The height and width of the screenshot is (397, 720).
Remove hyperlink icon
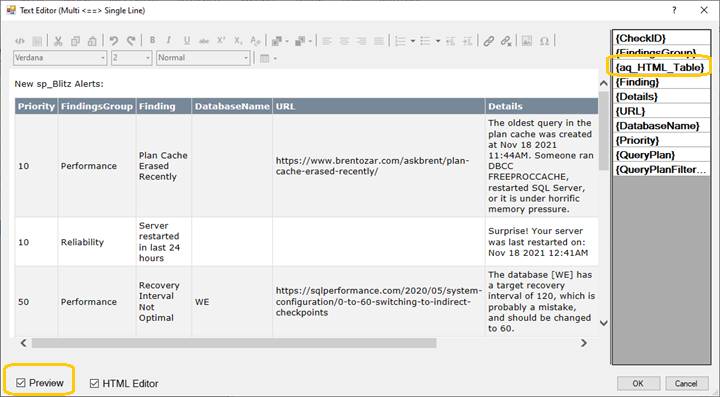[x=506, y=41]
